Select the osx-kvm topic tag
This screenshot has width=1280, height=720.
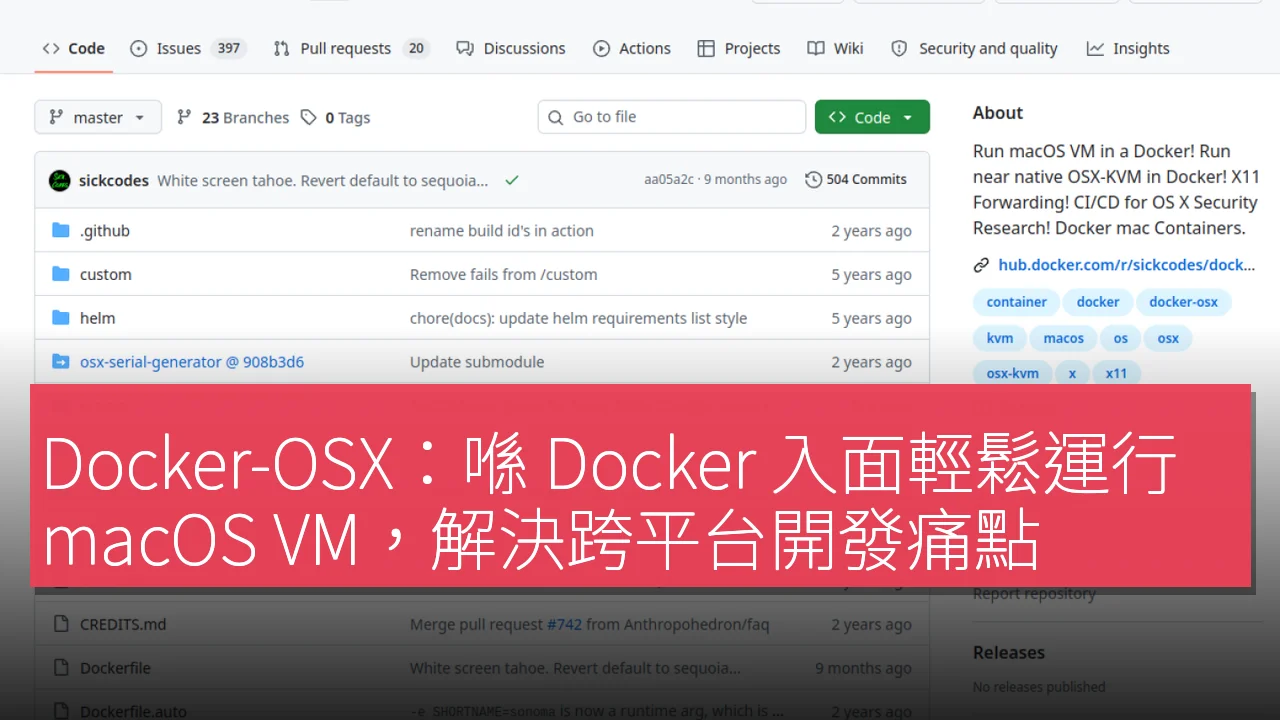click(1012, 373)
